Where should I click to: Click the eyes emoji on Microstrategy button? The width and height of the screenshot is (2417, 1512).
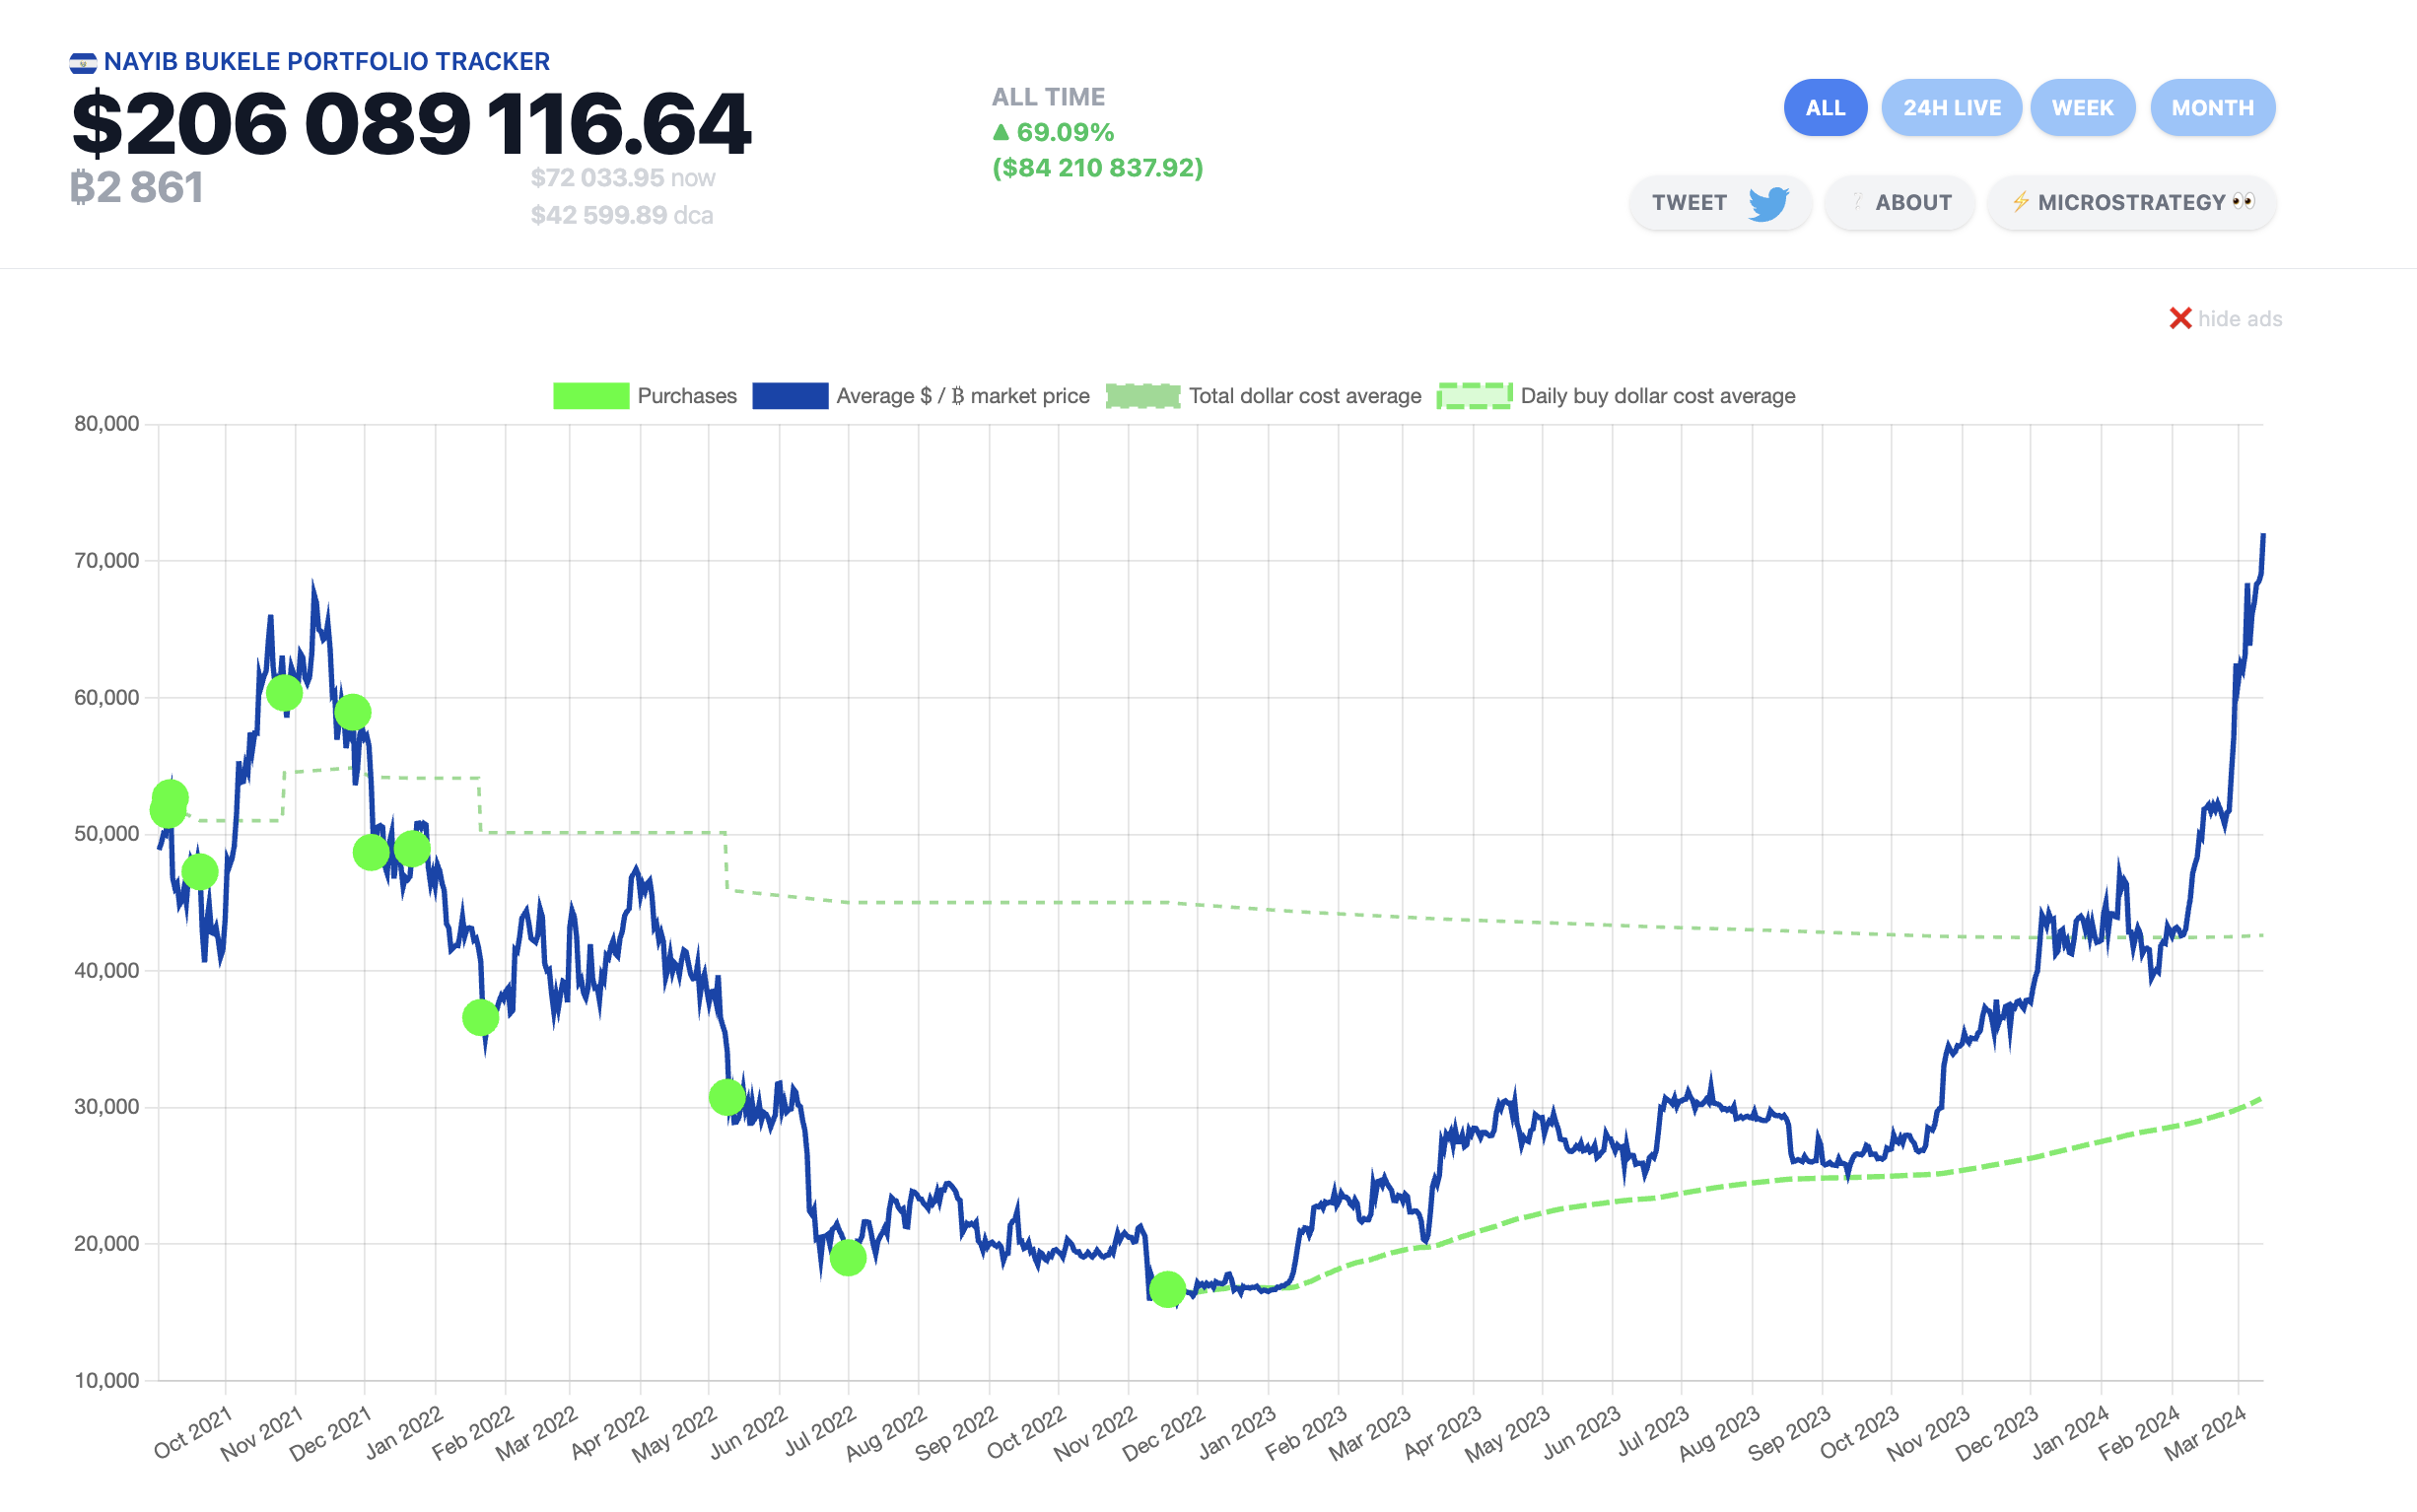pyautogui.click(x=2243, y=202)
